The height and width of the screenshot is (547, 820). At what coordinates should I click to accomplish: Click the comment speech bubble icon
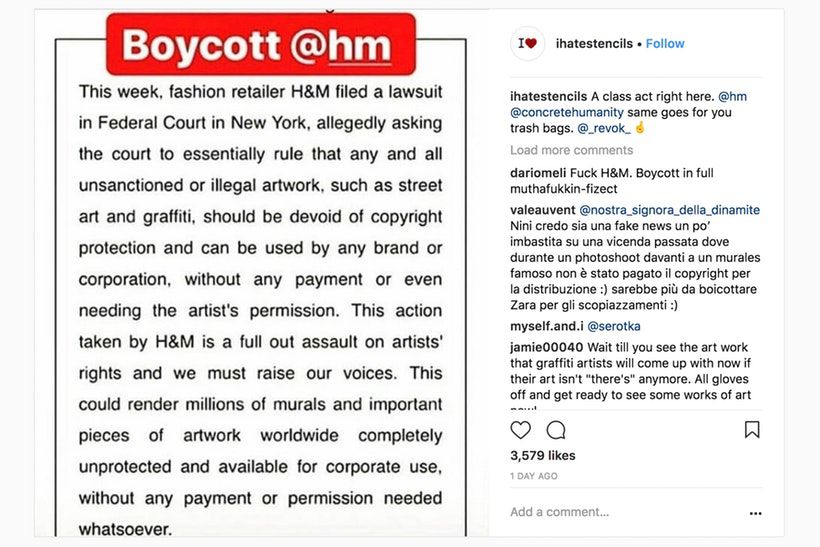pos(556,430)
